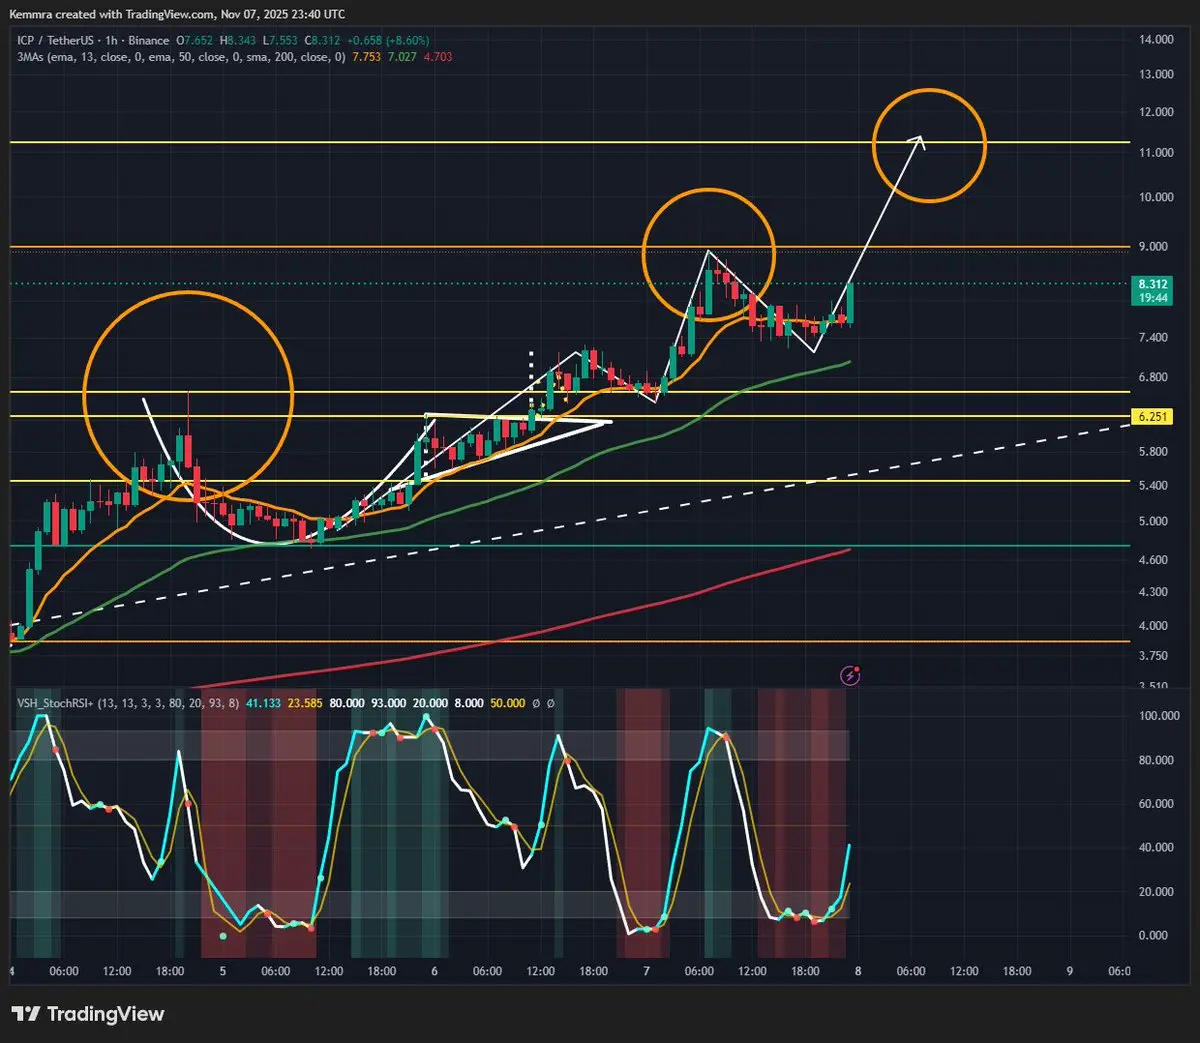The width and height of the screenshot is (1200, 1043).
Task: Click the yellow 50.000 StochRSI legend value
Action: (x=507, y=703)
